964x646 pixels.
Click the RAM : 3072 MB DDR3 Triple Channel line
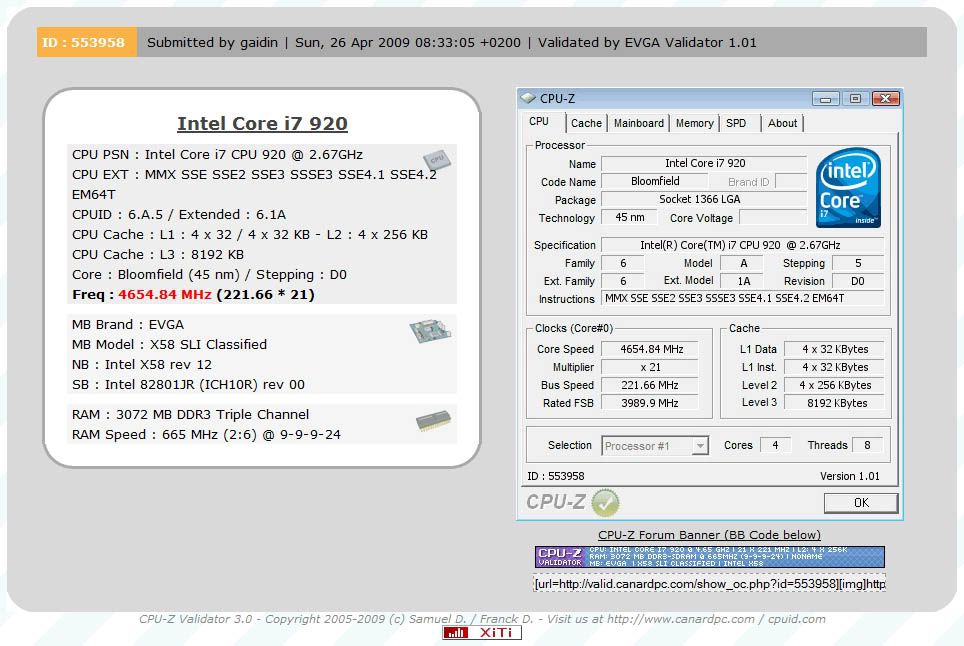[x=191, y=414]
